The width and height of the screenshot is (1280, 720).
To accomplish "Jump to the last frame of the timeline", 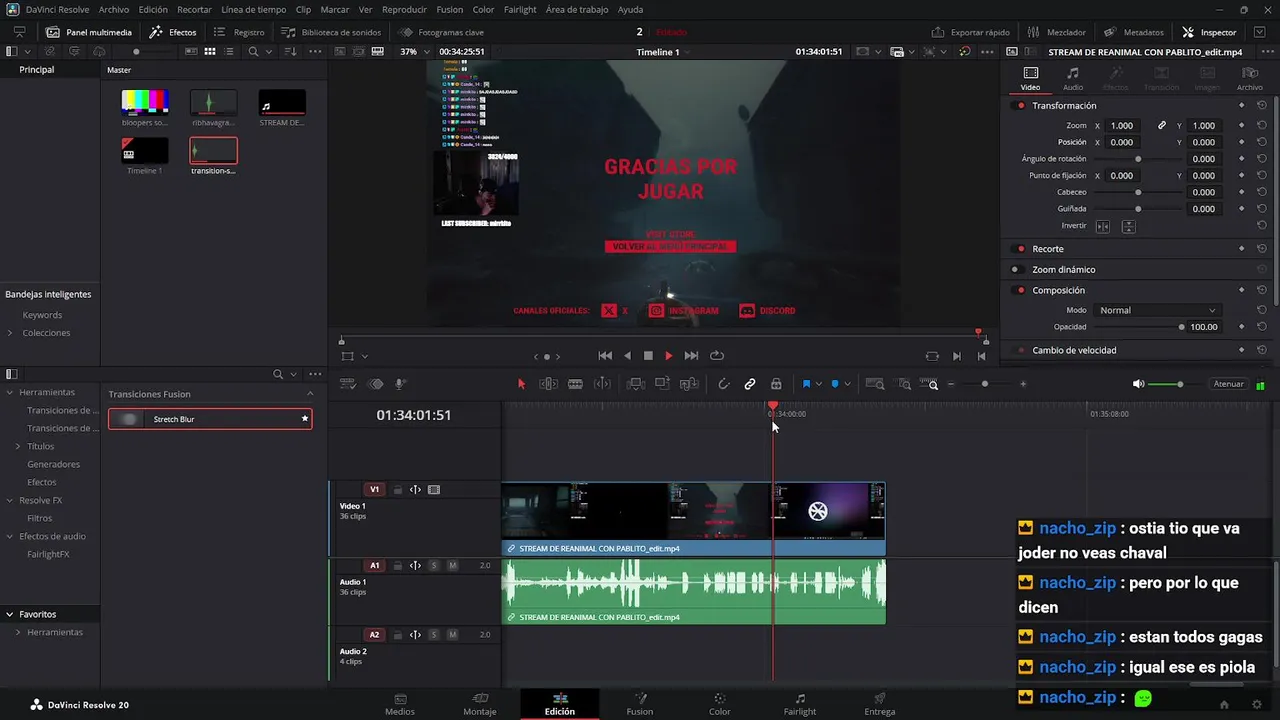I will click(x=691, y=356).
